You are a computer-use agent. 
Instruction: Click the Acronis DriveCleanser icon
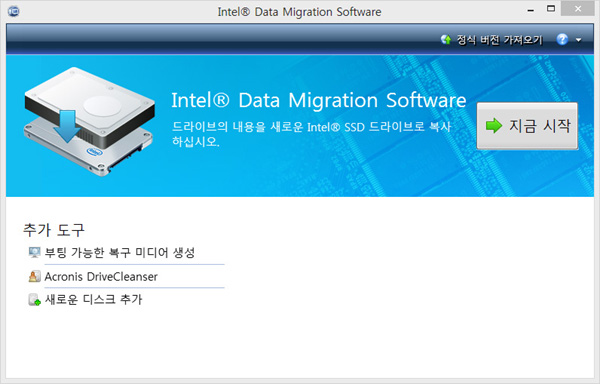coord(34,277)
